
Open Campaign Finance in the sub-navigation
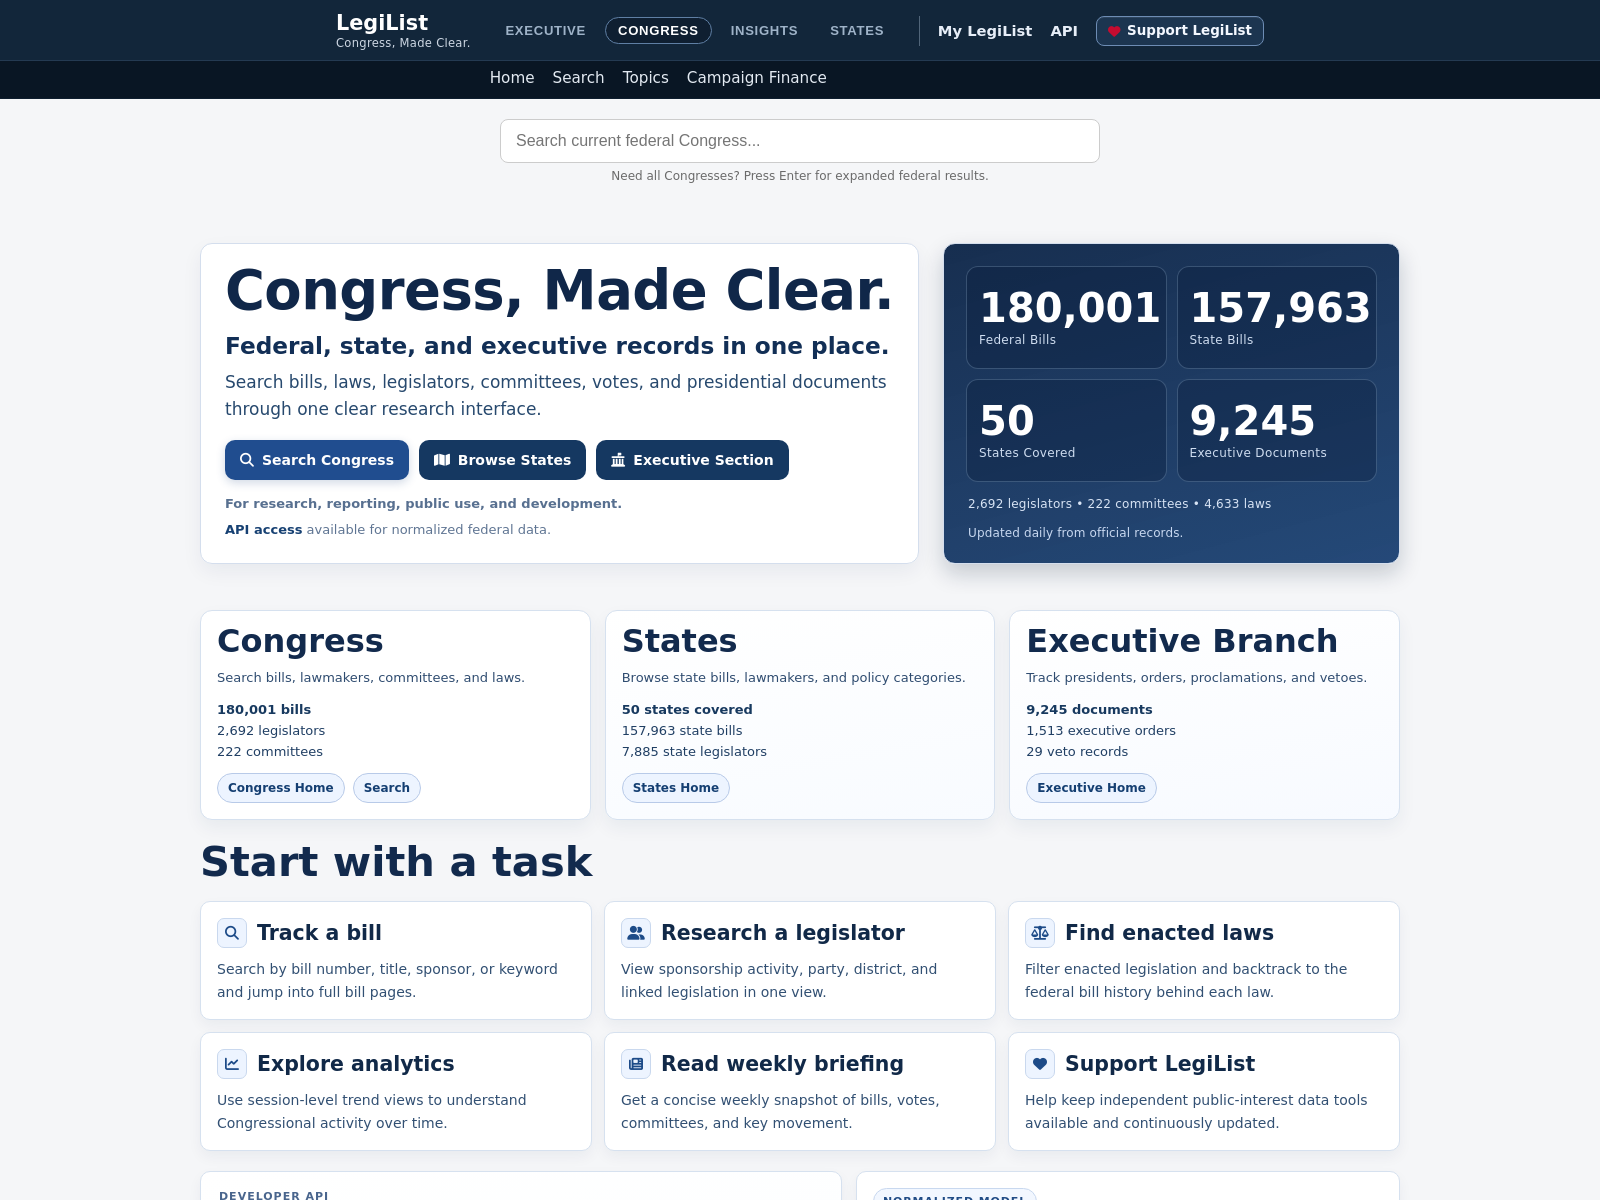(757, 78)
